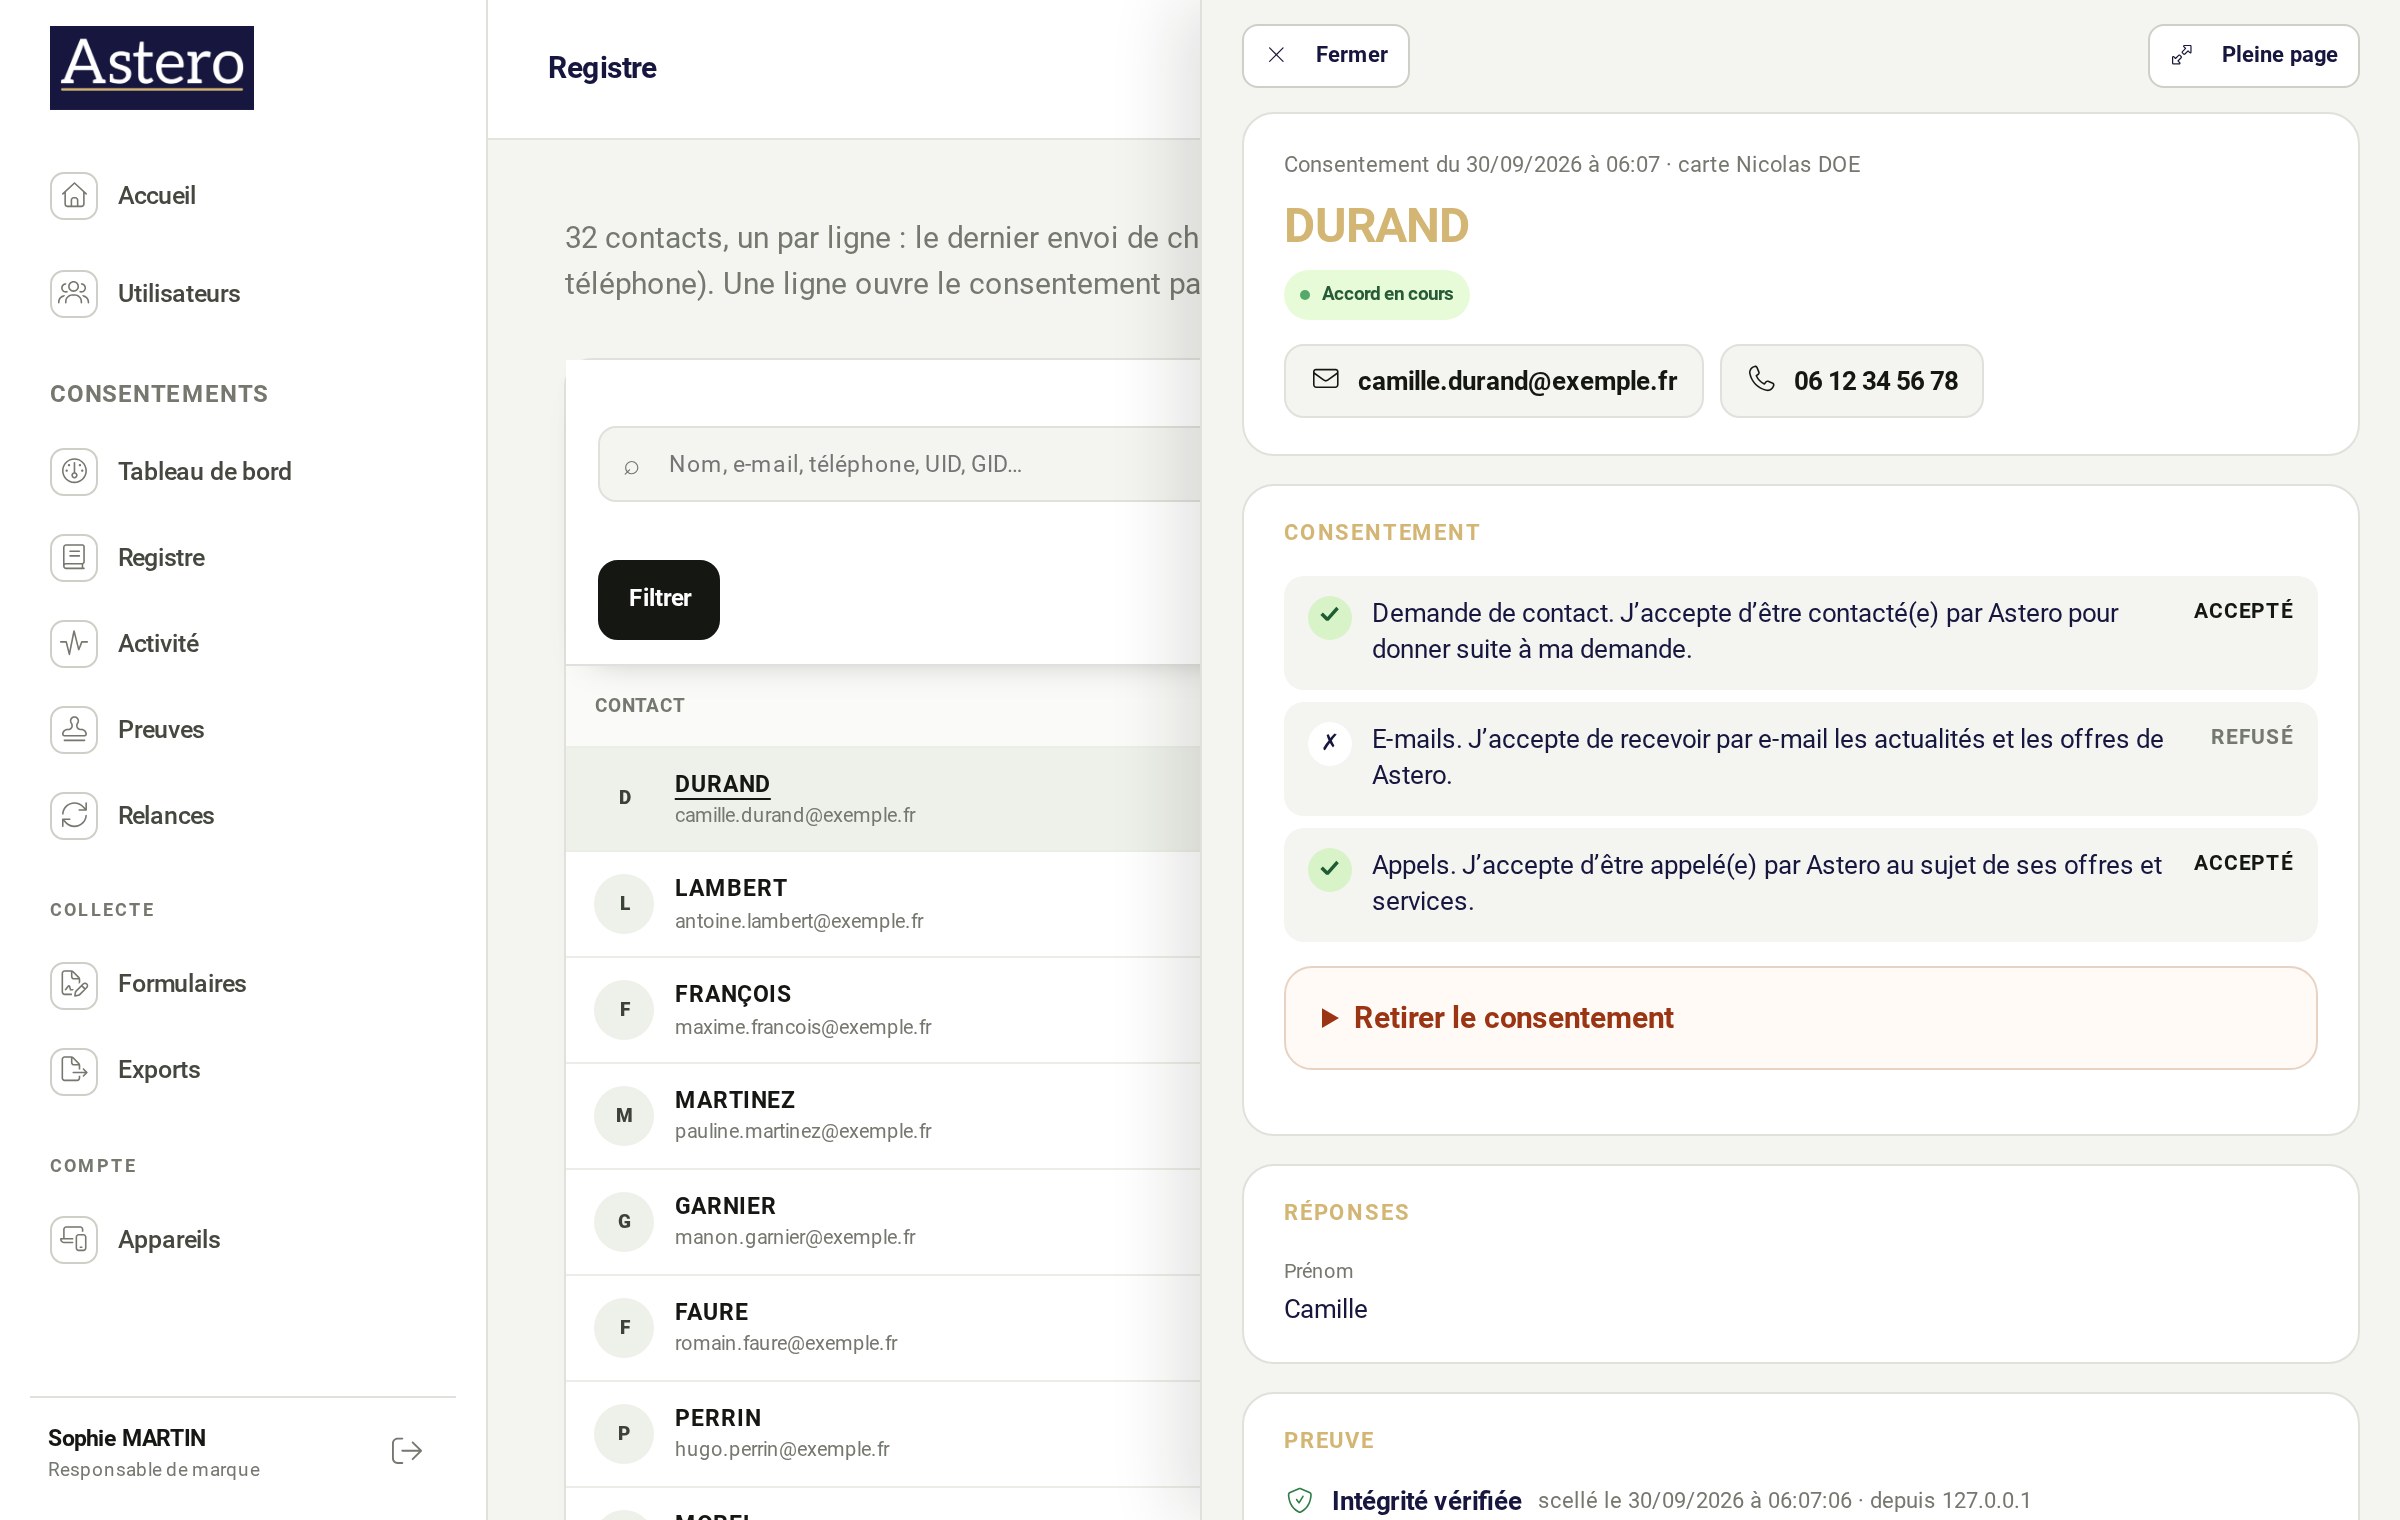Viewport: 2400px width, 1520px height.
Task: Click the Filtrer button
Action: pyautogui.click(x=659, y=599)
